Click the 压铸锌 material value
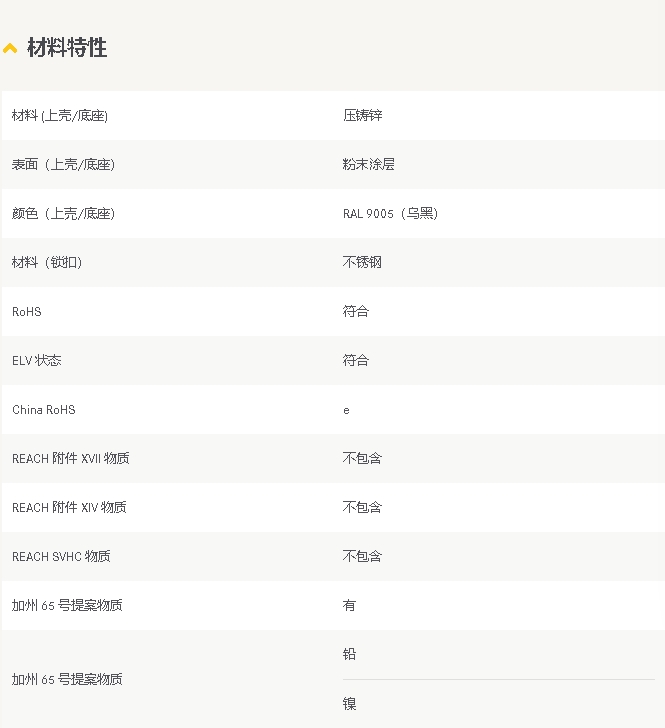 (x=362, y=116)
